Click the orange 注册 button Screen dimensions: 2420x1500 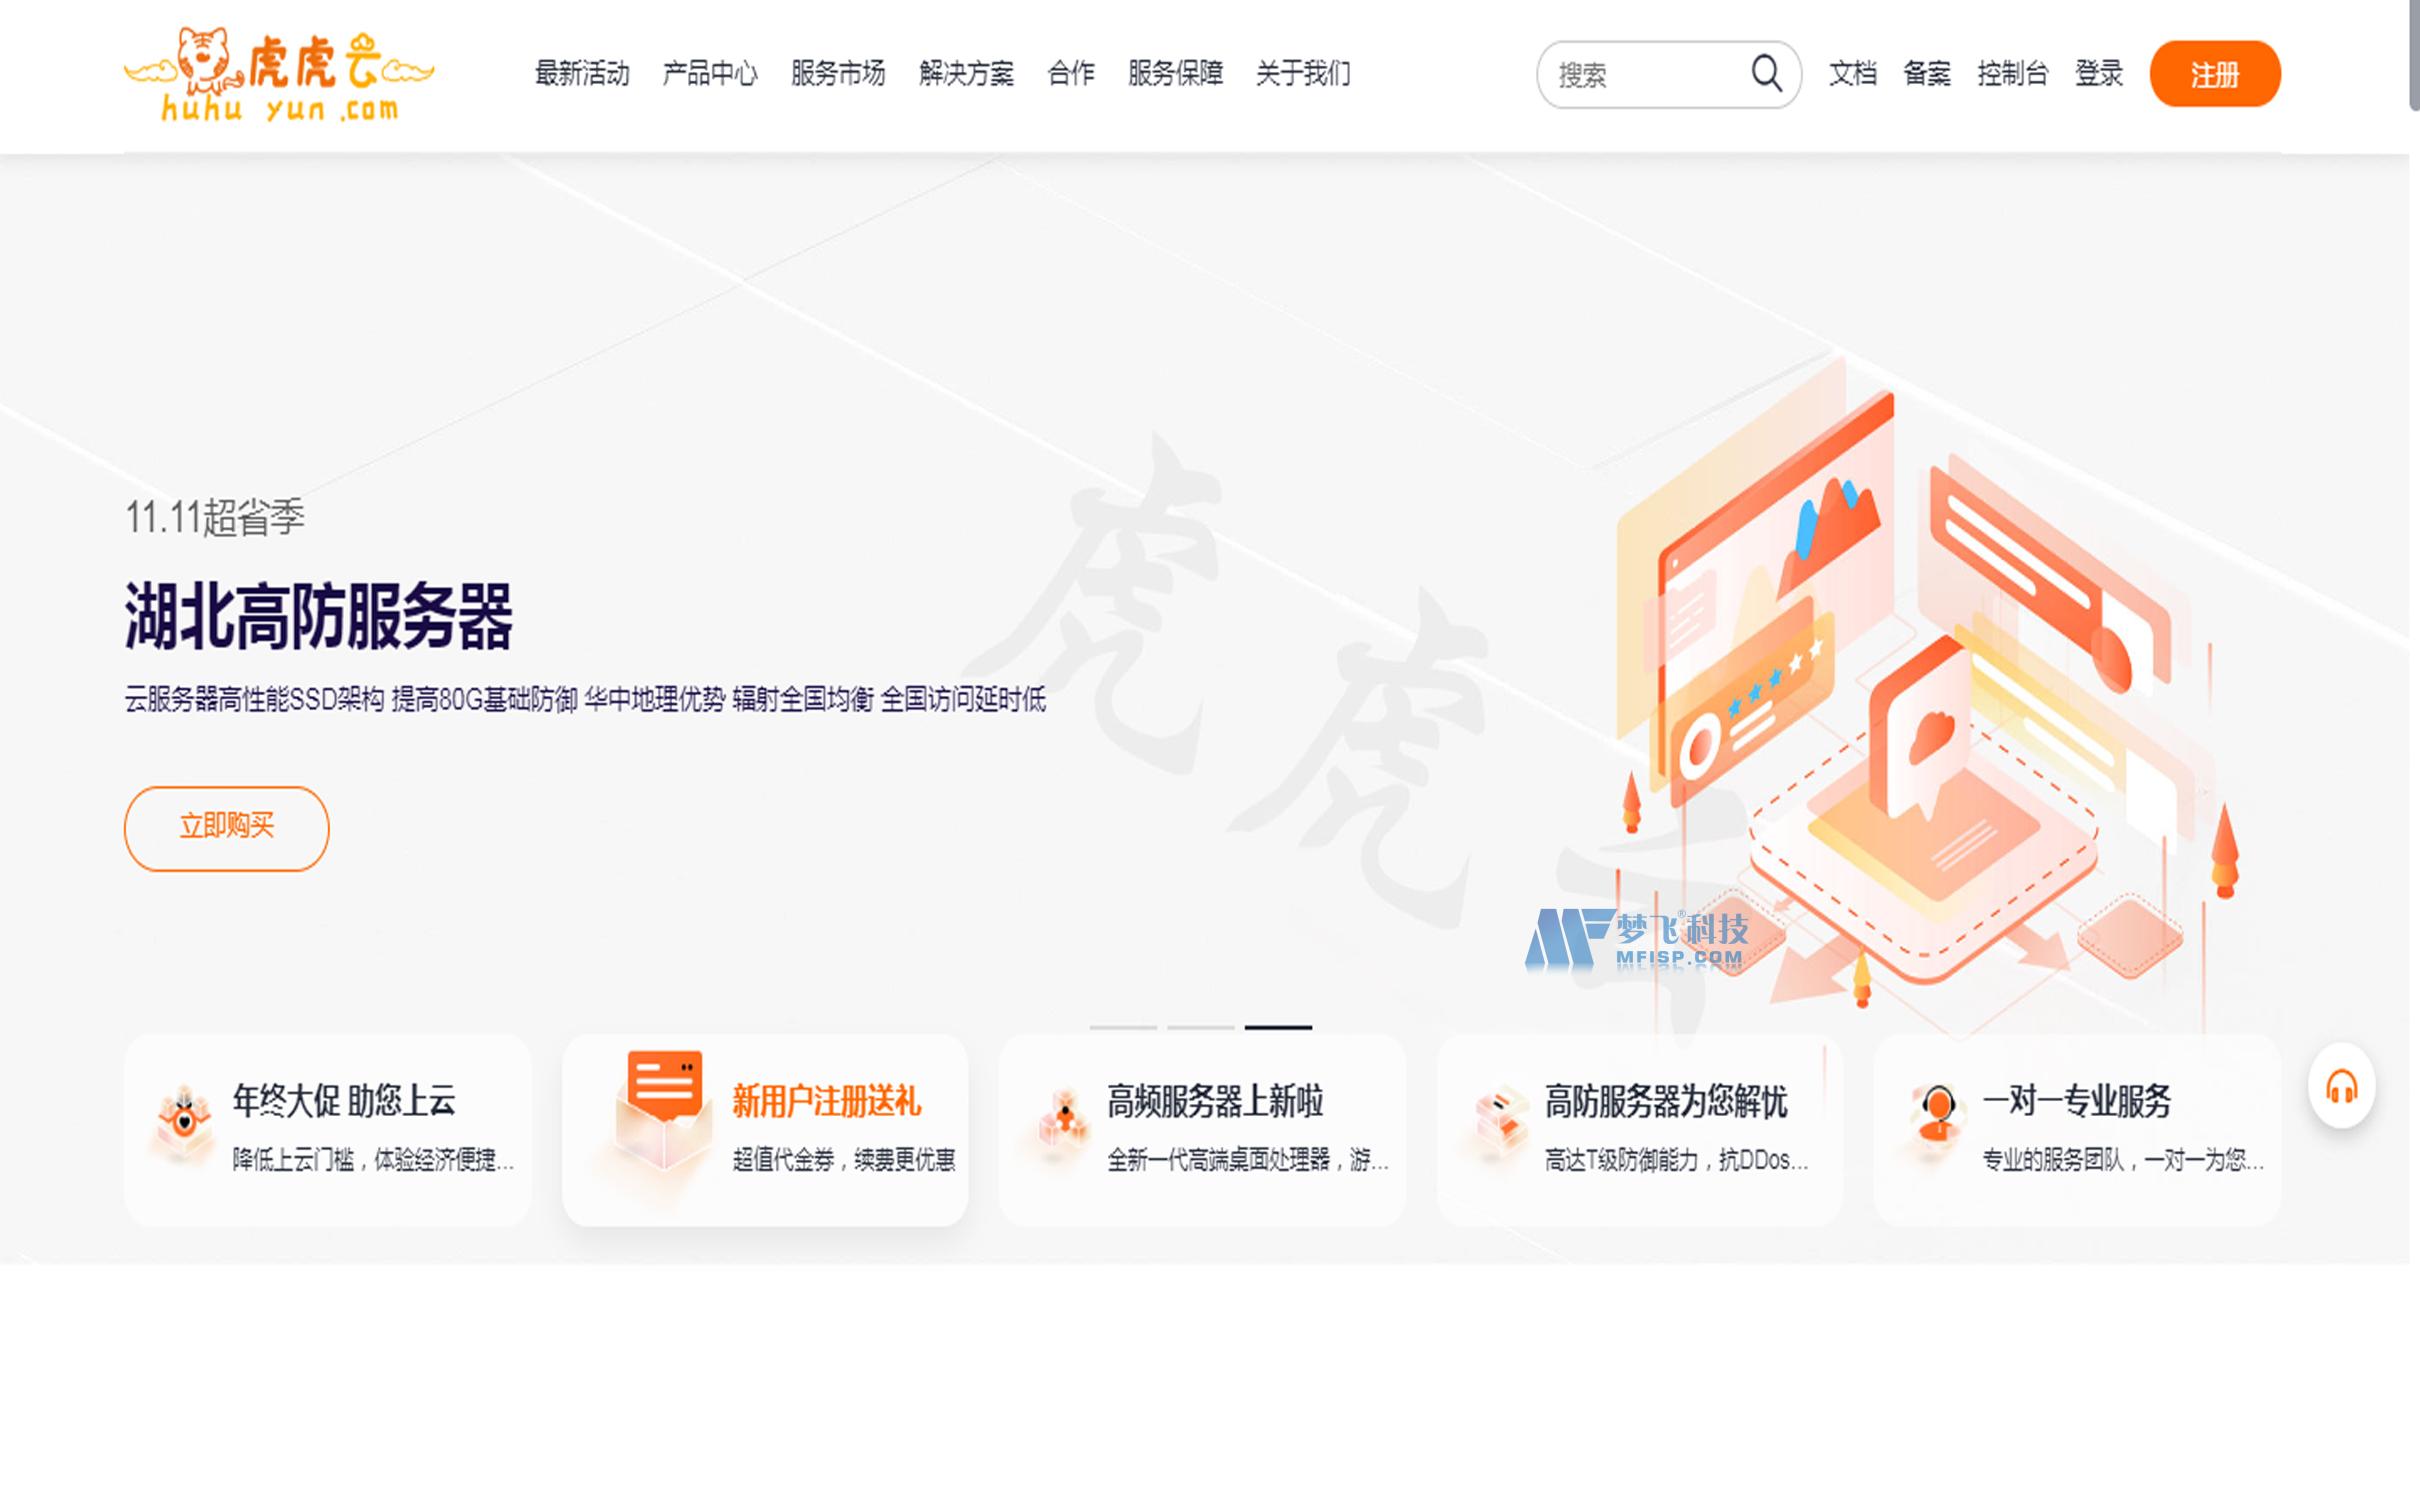[x=2214, y=74]
